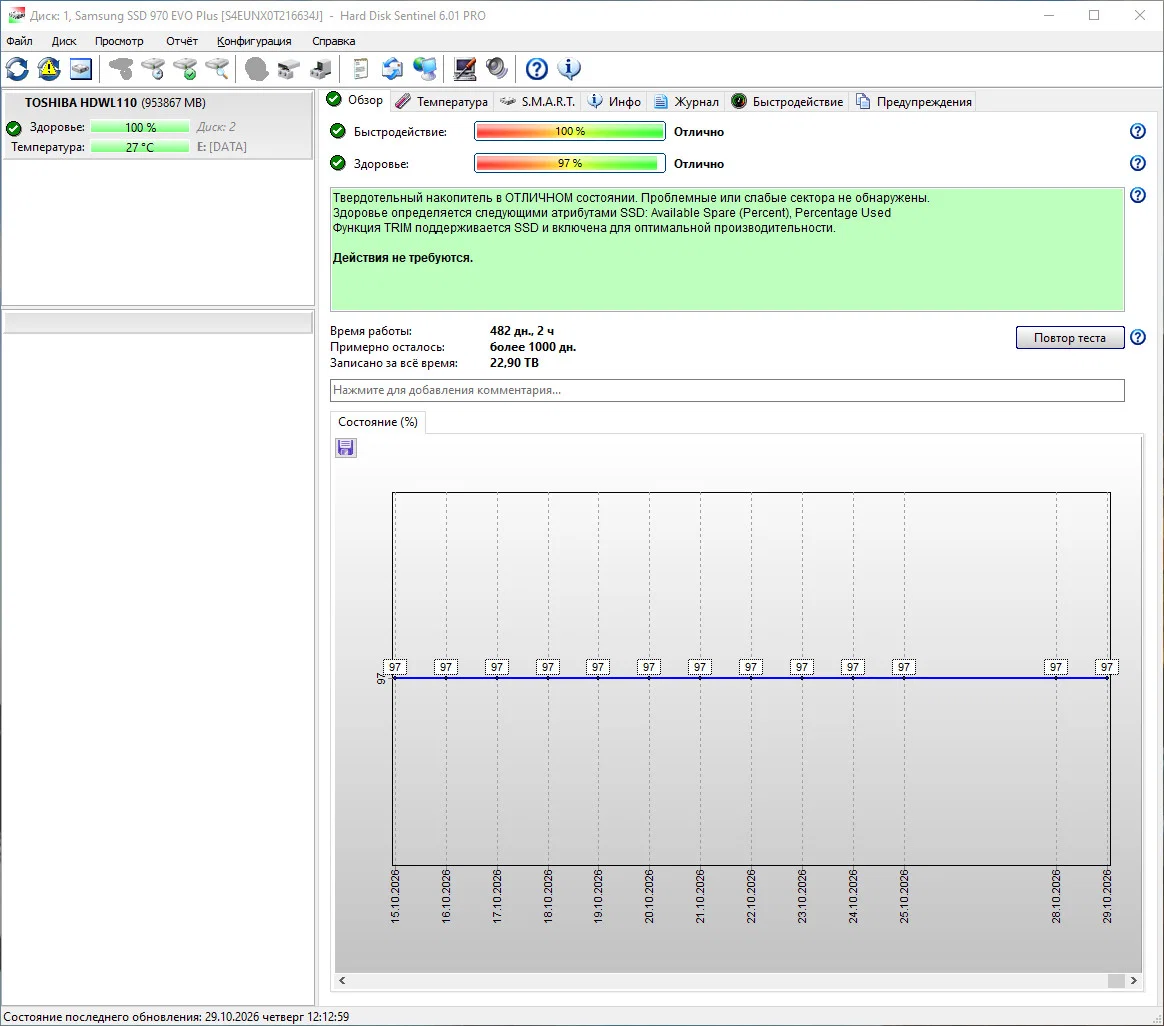Click the blue-framed disk drive toolbar icon
1164x1026 pixels.
point(81,69)
